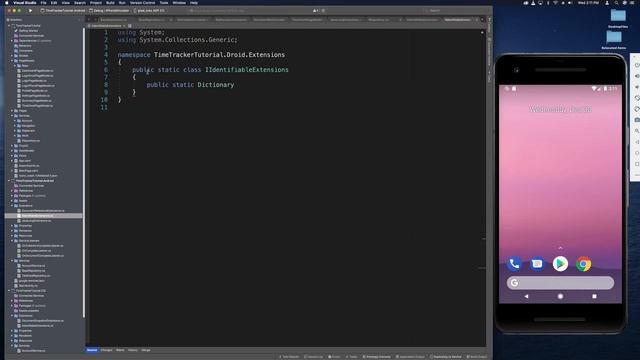Click the emulator power button icon
This screenshot has width=640, height=360.
(637, 65)
